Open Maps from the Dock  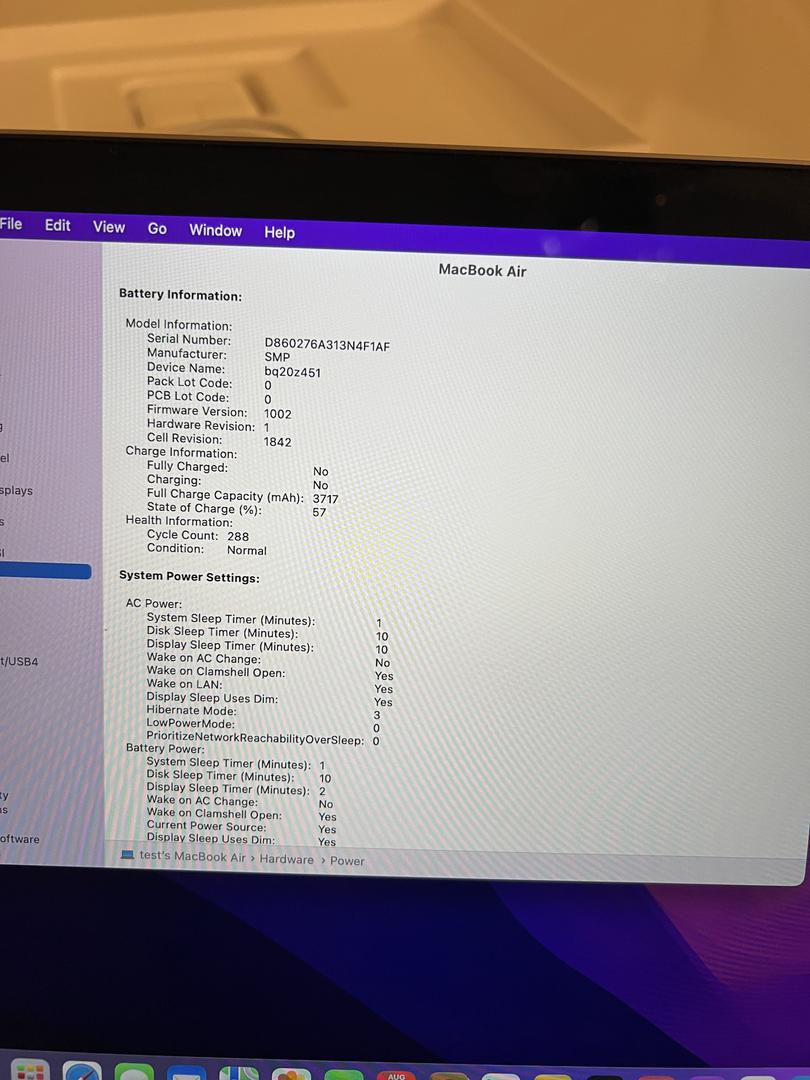pyautogui.click(x=239, y=1073)
